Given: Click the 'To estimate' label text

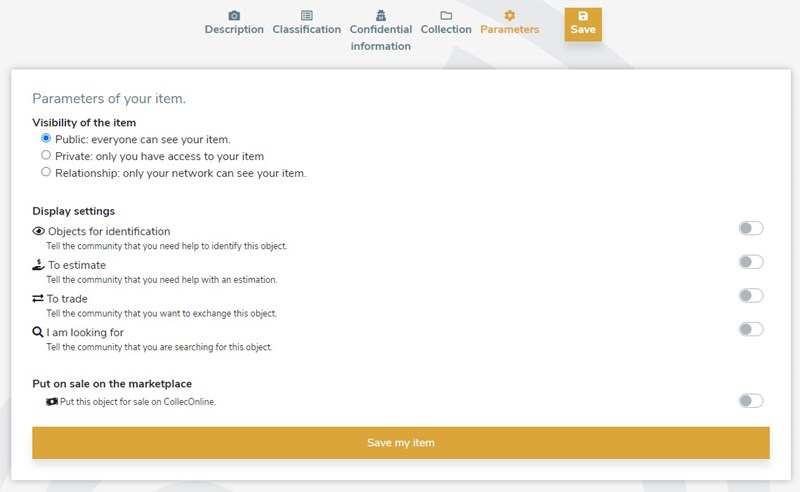Looking at the screenshot, I should pyautogui.click(x=77, y=265).
